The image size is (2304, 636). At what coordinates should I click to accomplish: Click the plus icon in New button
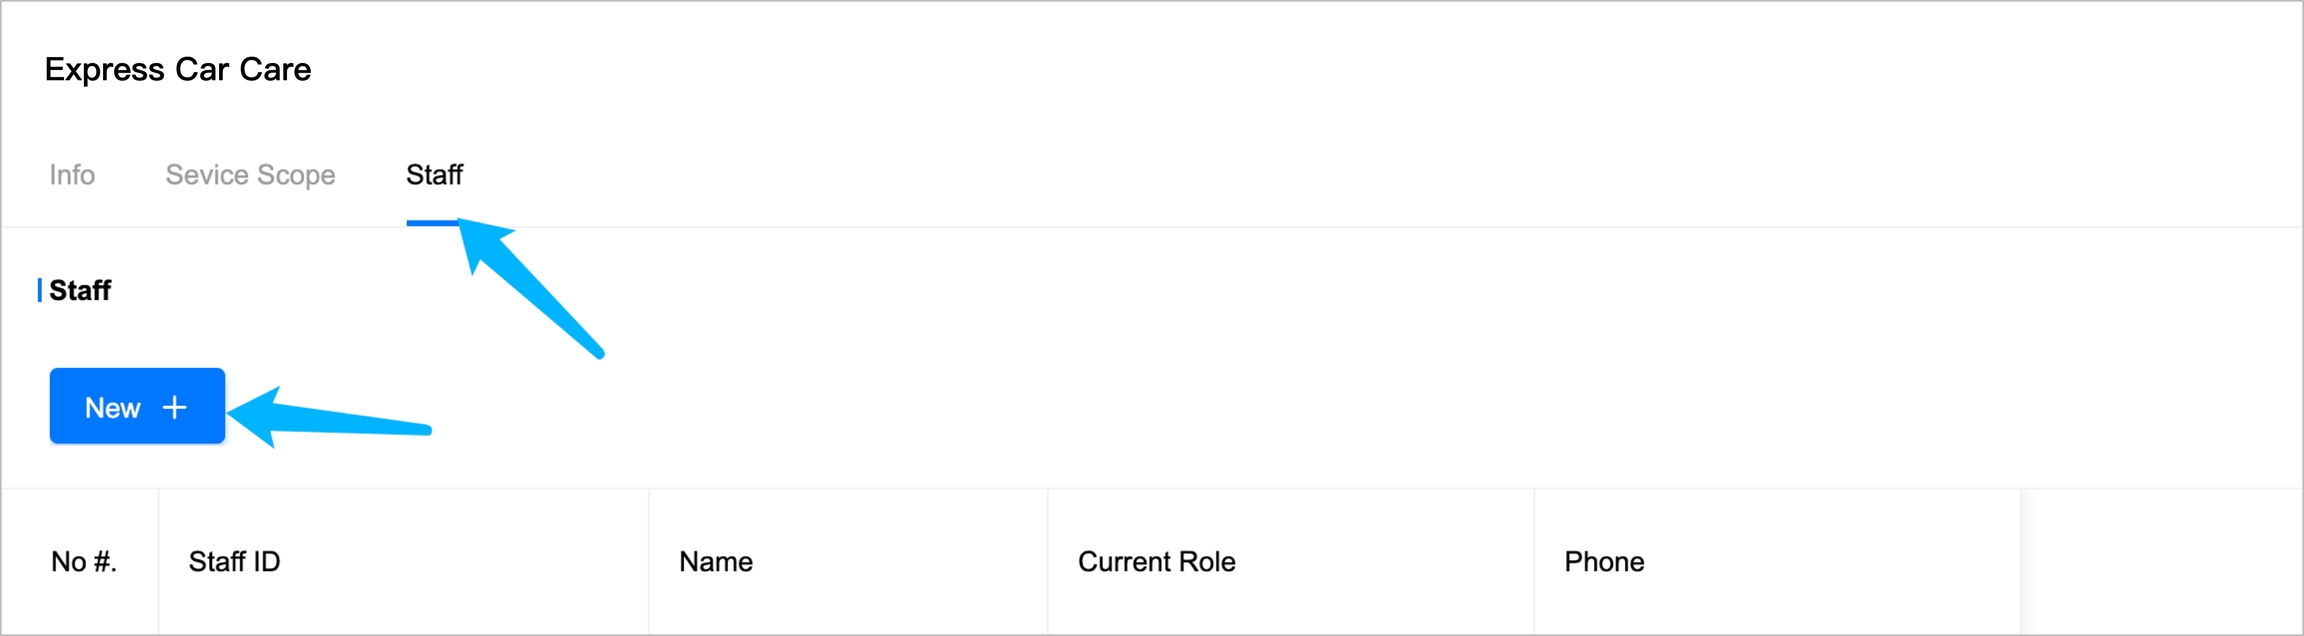175,407
